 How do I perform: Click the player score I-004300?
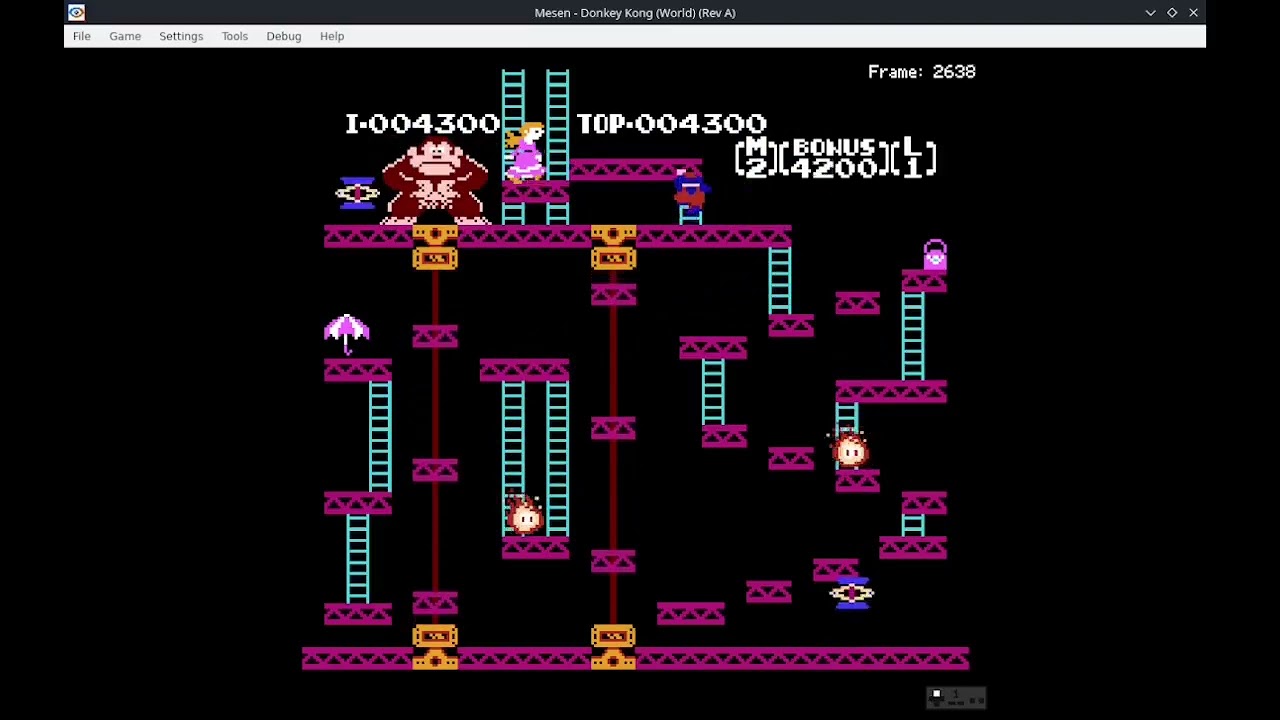point(422,124)
